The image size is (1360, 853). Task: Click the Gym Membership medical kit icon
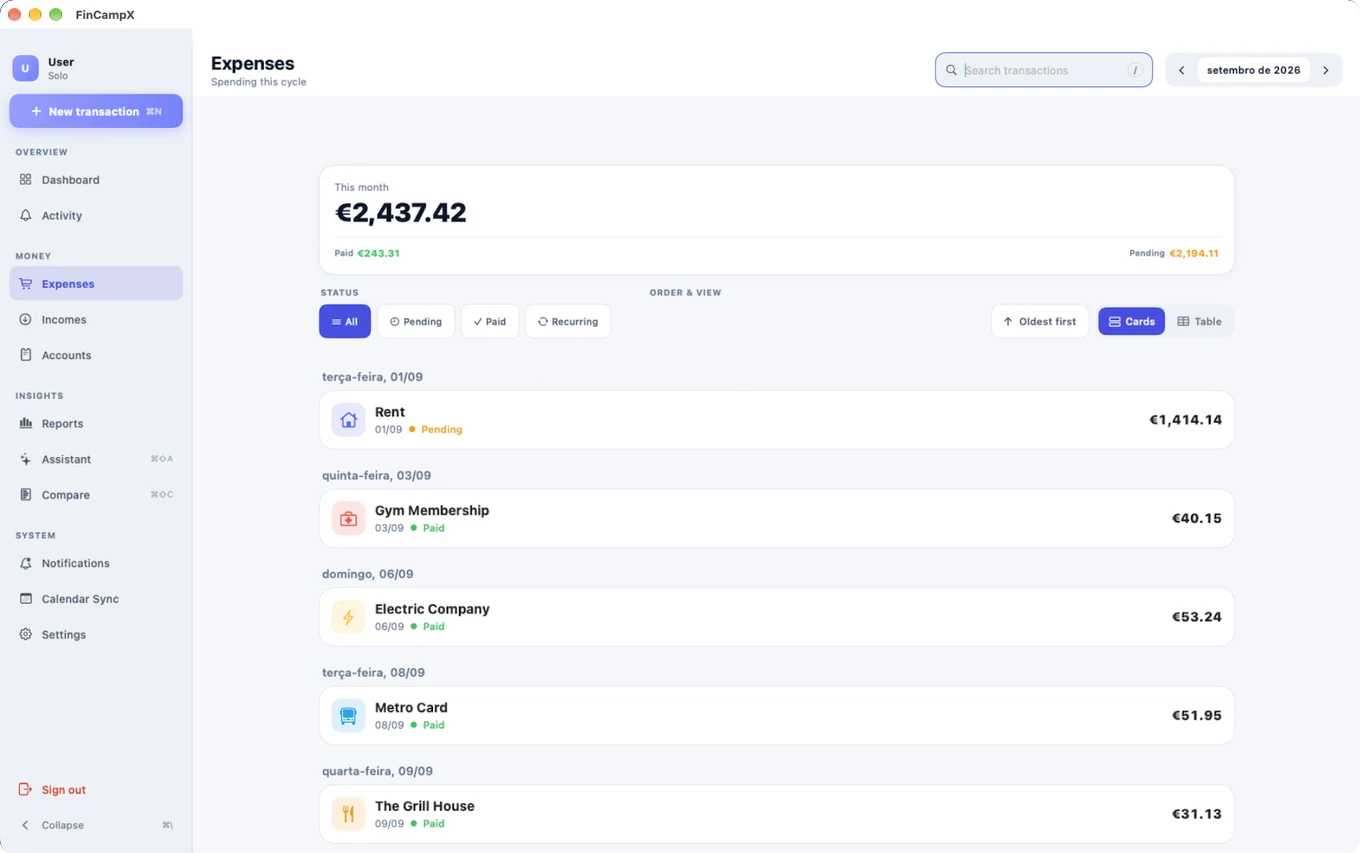pos(348,519)
